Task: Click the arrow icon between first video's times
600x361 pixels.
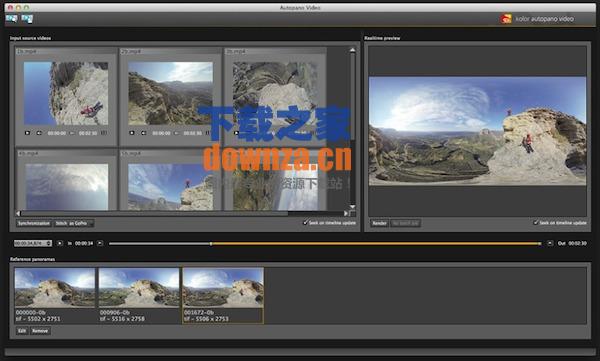Action: coord(72,133)
